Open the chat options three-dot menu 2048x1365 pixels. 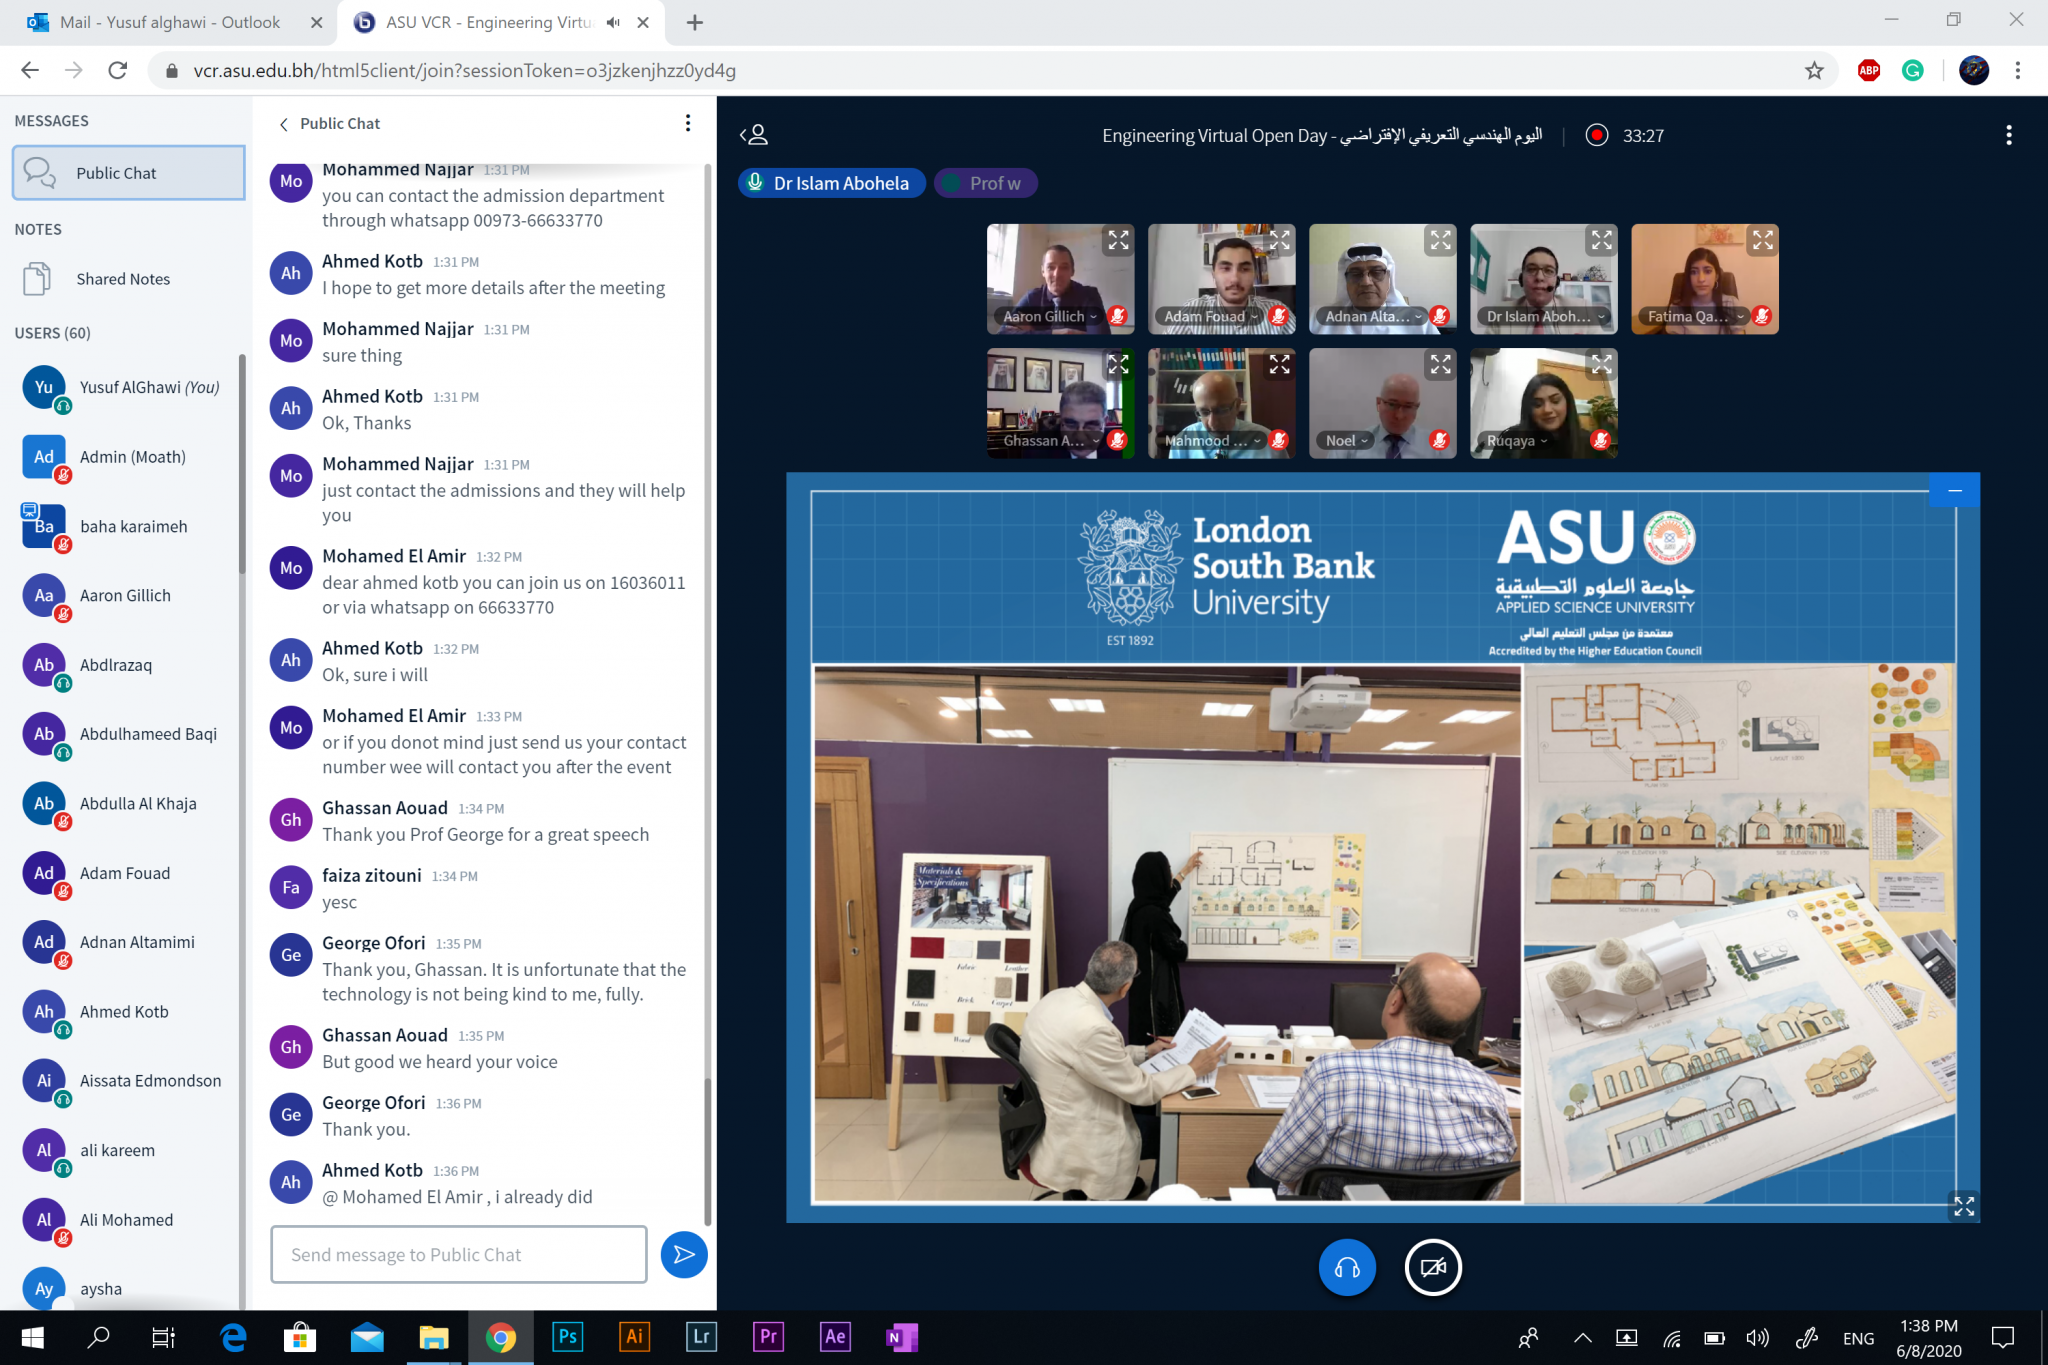coord(687,123)
